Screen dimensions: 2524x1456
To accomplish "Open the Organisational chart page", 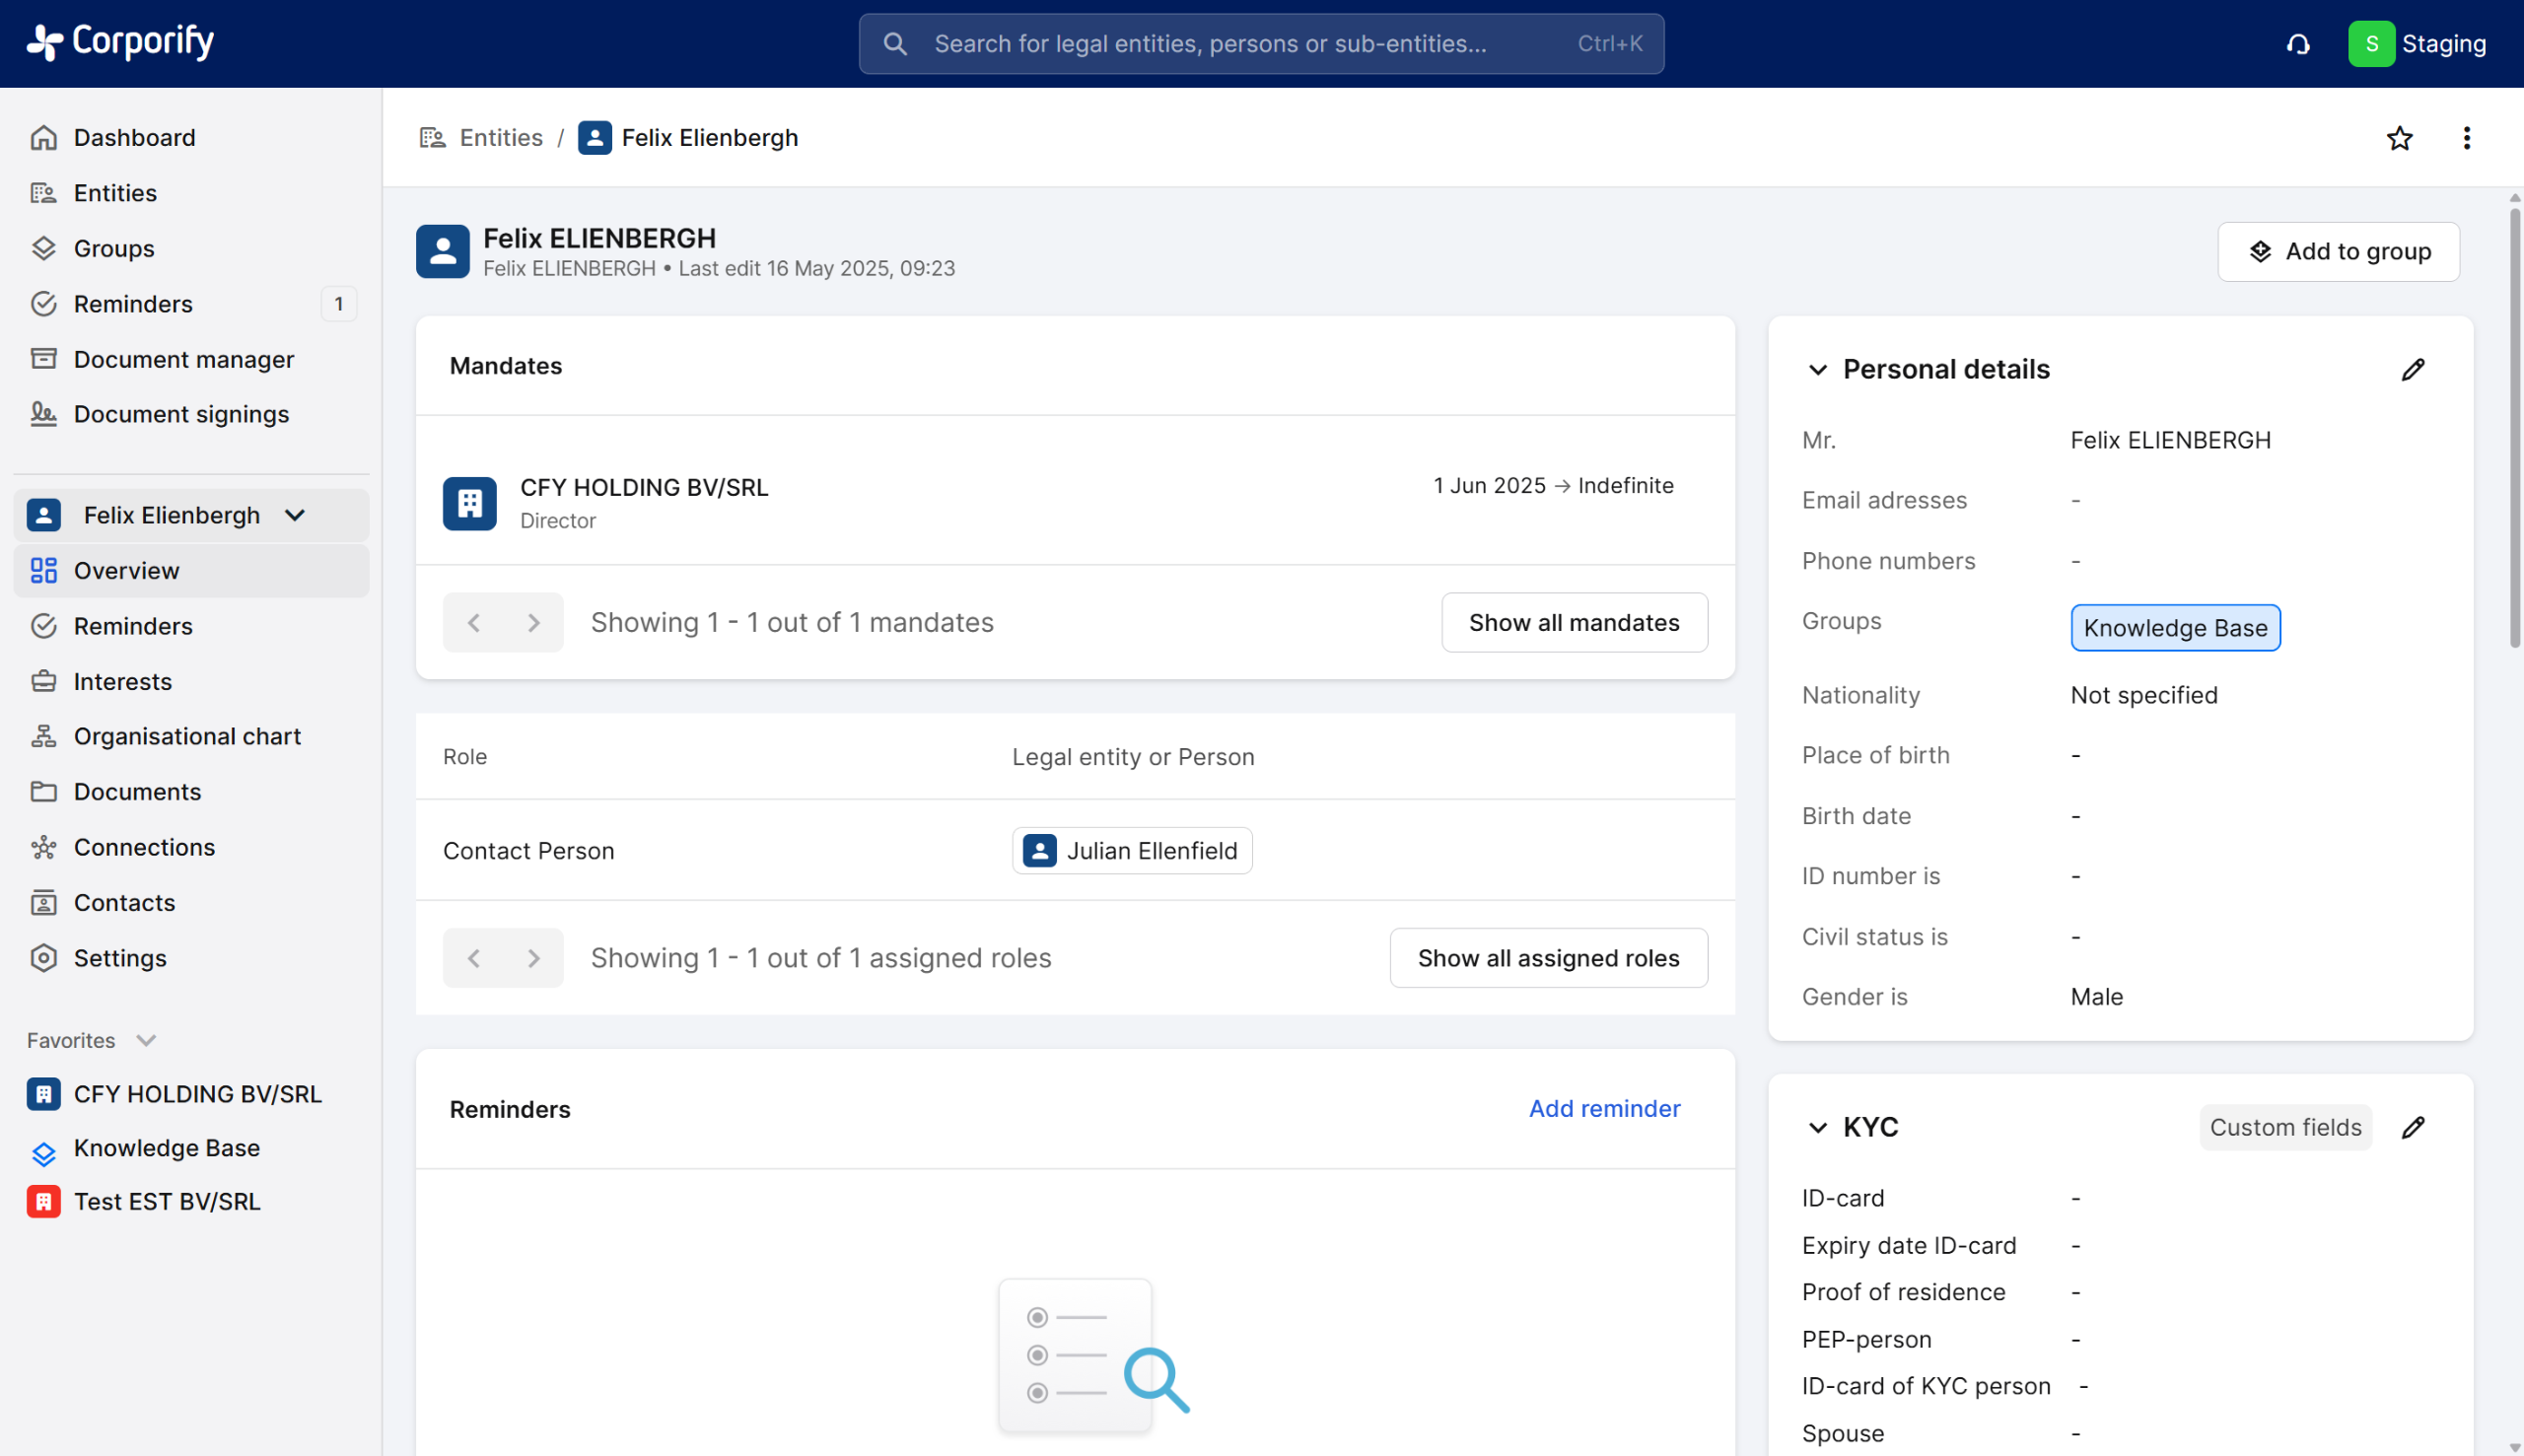I will (x=187, y=736).
